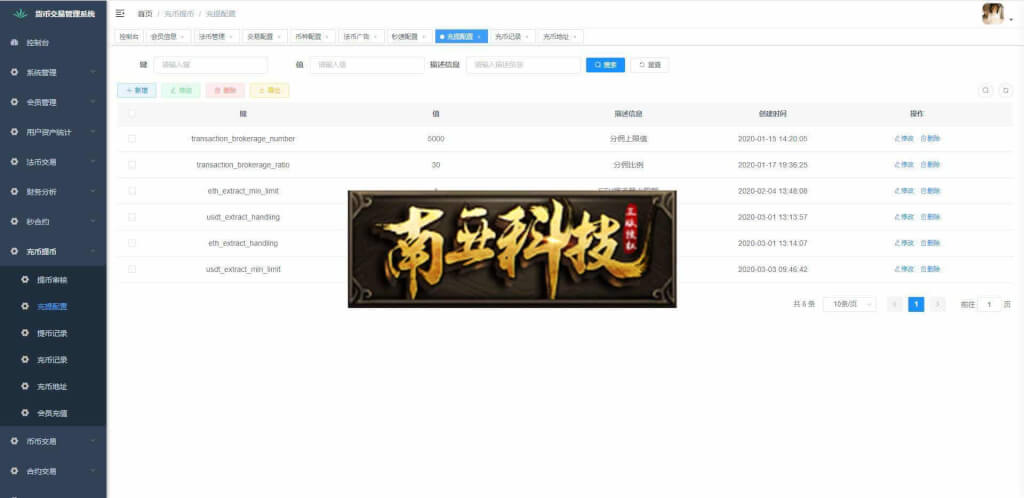Click the gear icon beside 会员充值
1024x498 pixels.
tap(25, 412)
